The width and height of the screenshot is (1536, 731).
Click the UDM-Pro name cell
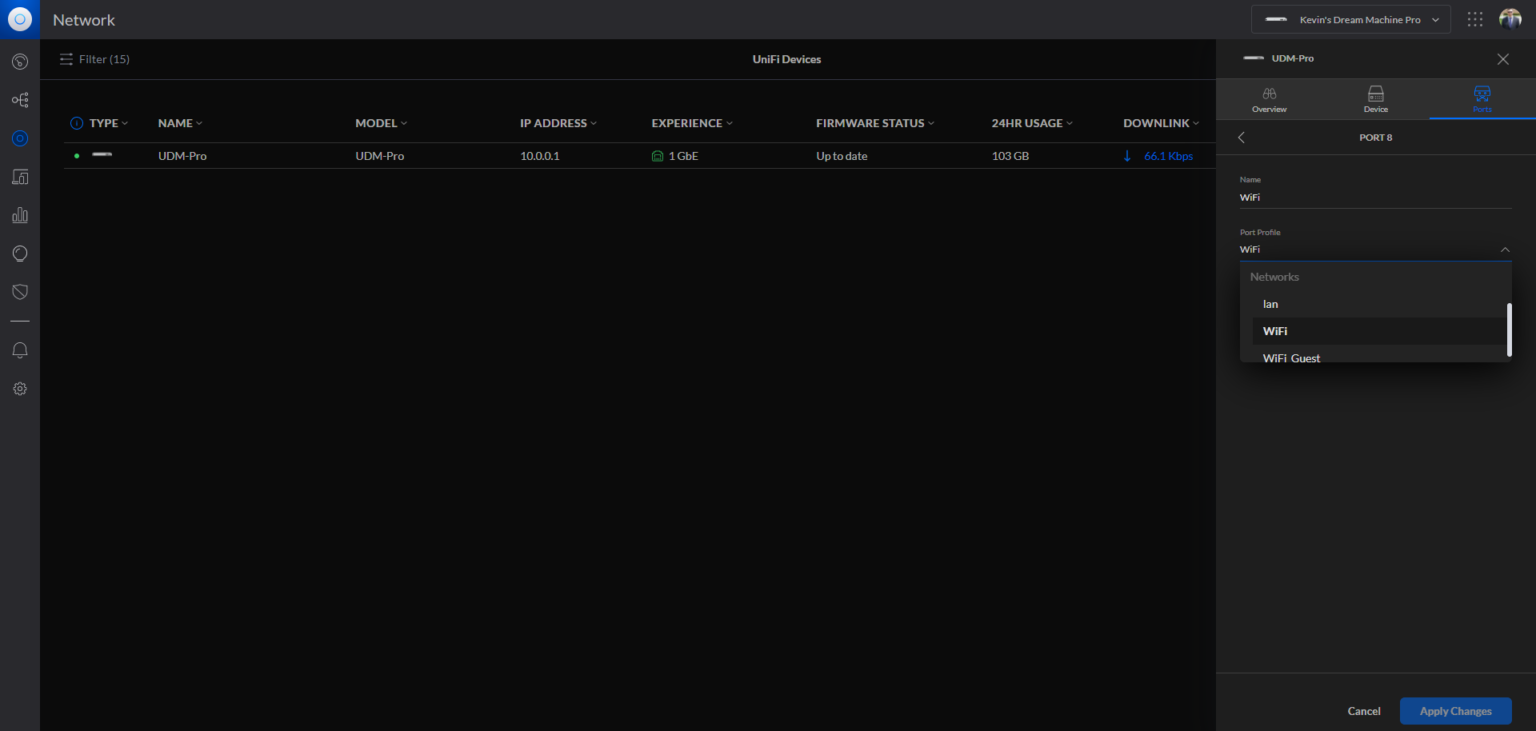182,156
